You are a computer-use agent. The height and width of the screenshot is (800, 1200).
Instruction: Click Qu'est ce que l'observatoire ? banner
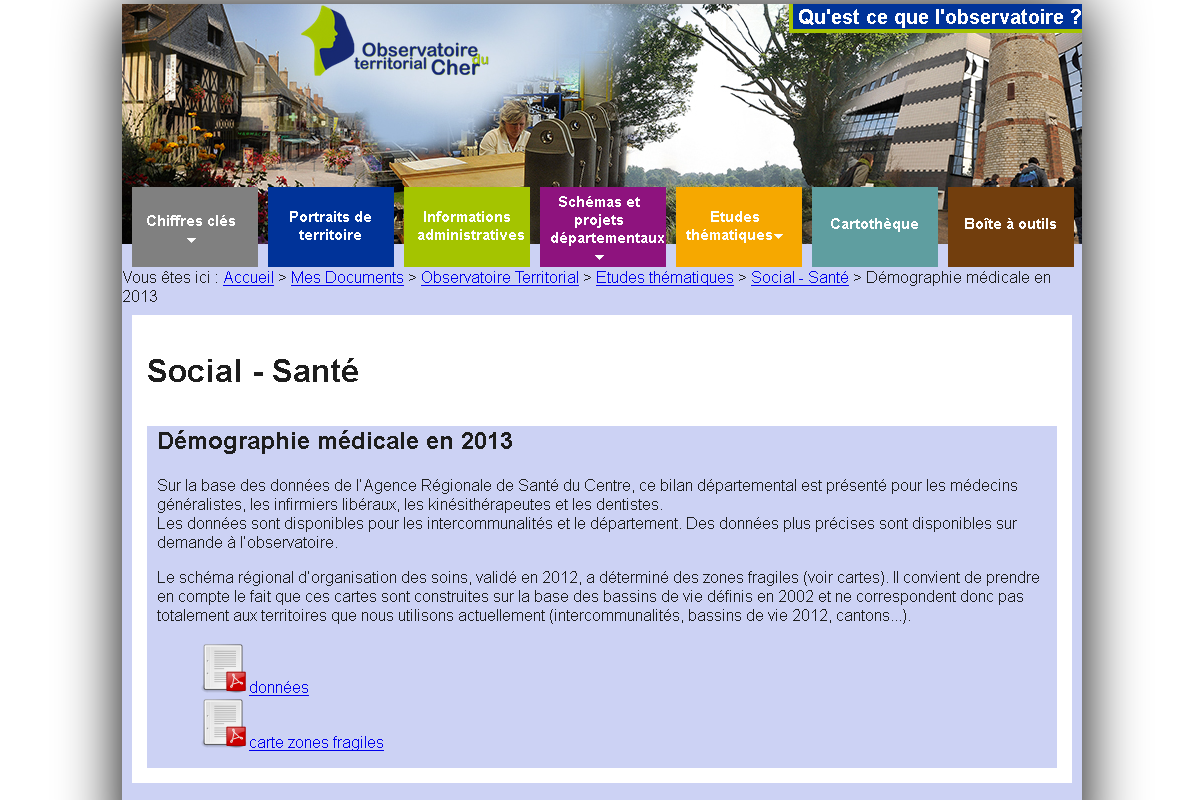pyautogui.click(x=937, y=17)
